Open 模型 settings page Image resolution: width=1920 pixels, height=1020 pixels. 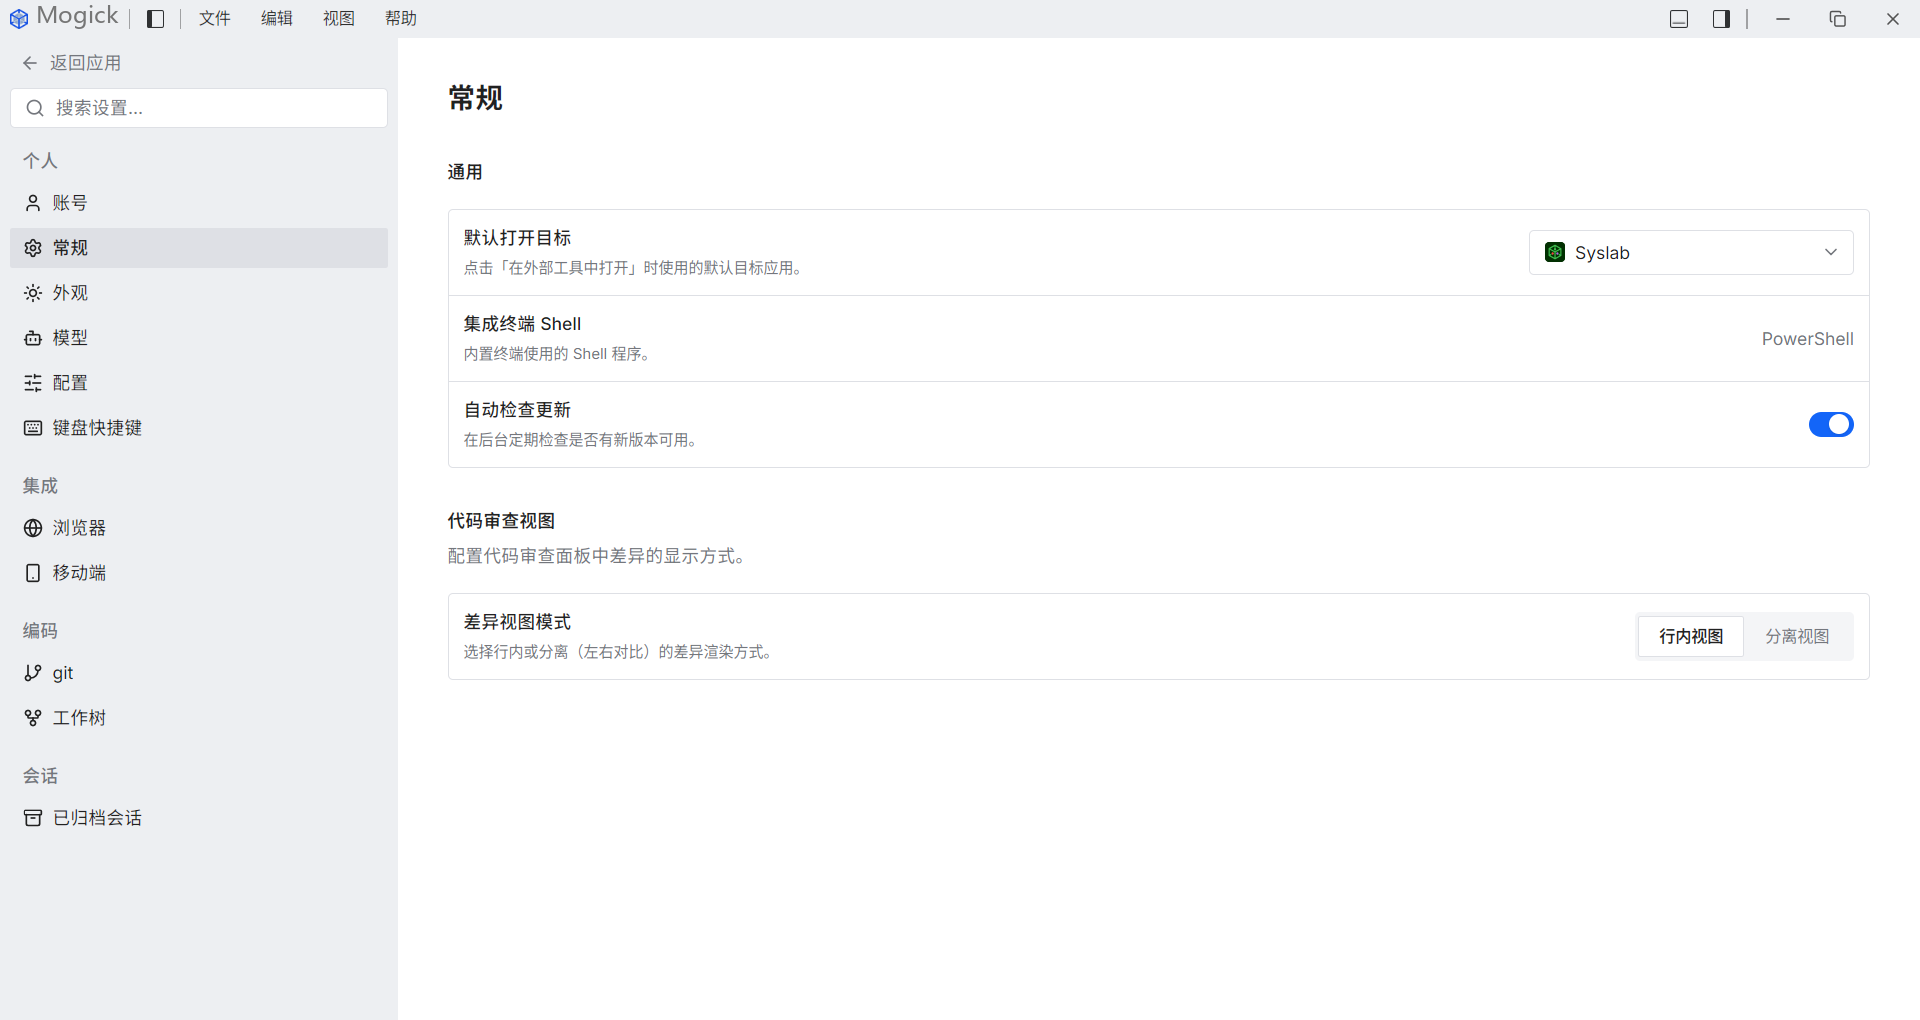pyautogui.click(x=199, y=338)
